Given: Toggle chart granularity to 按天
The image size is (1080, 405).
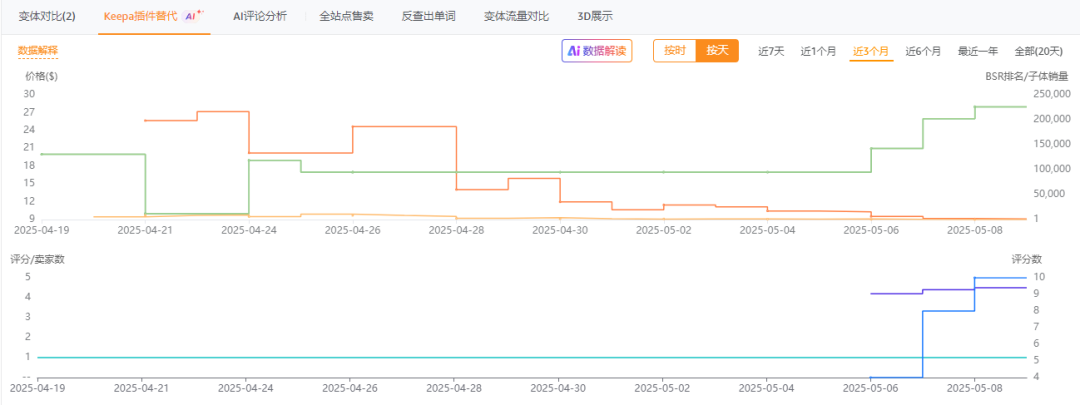Looking at the screenshot, I should [717, 51].
